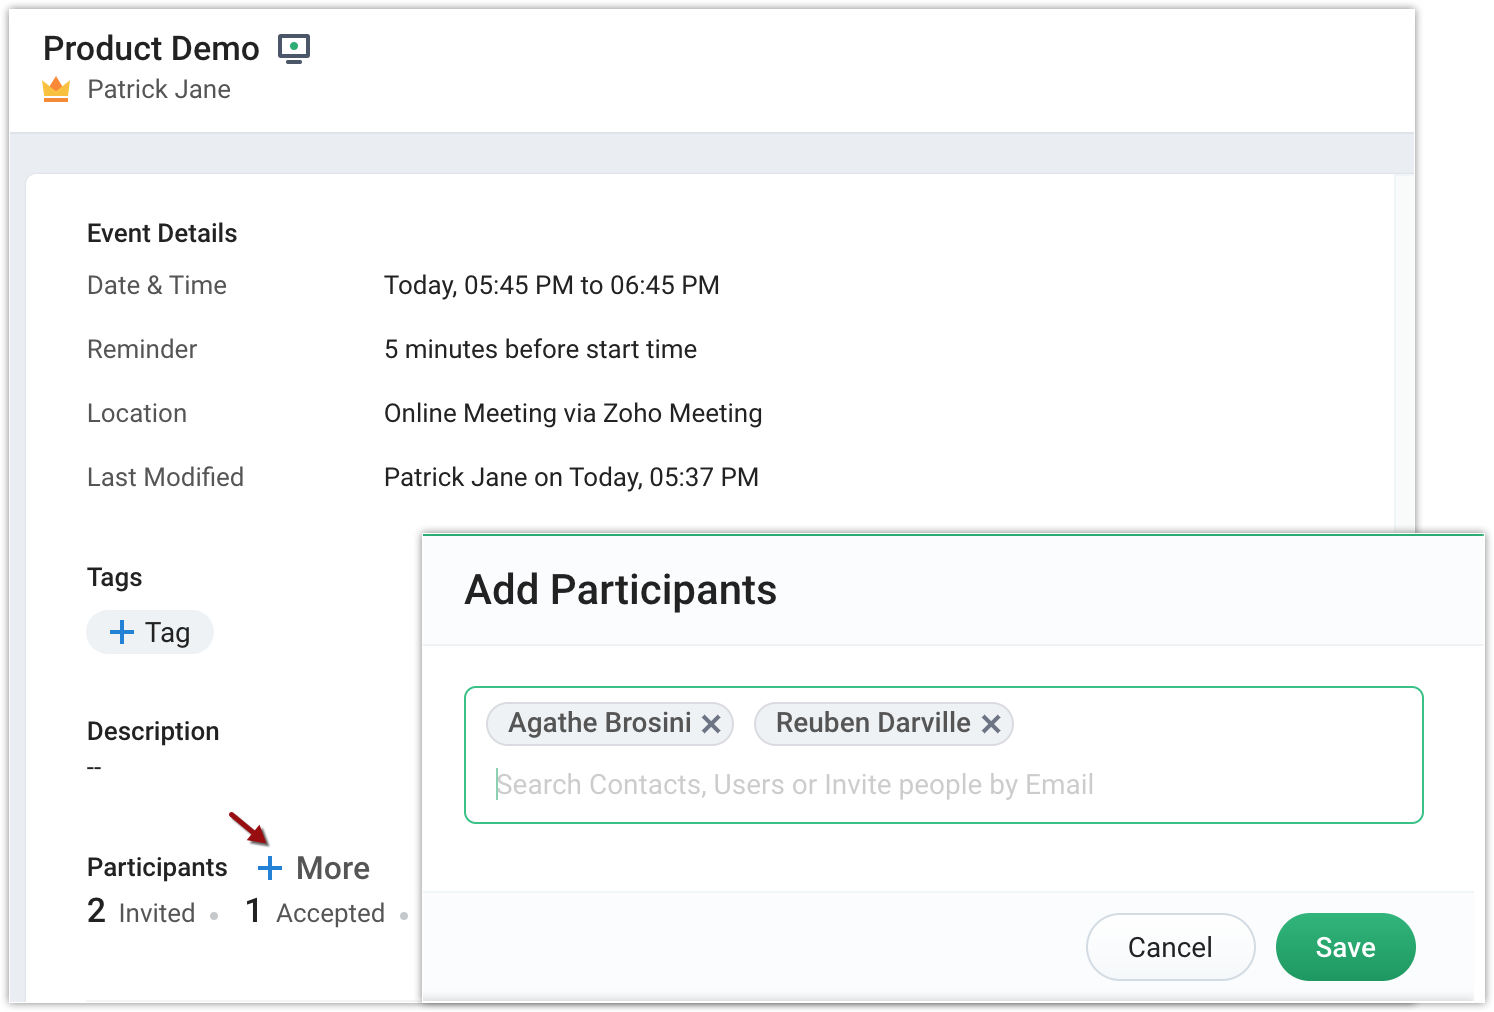Select the Reuben Darville participant chip
Screen dimensions: 1494x1012
872,723
